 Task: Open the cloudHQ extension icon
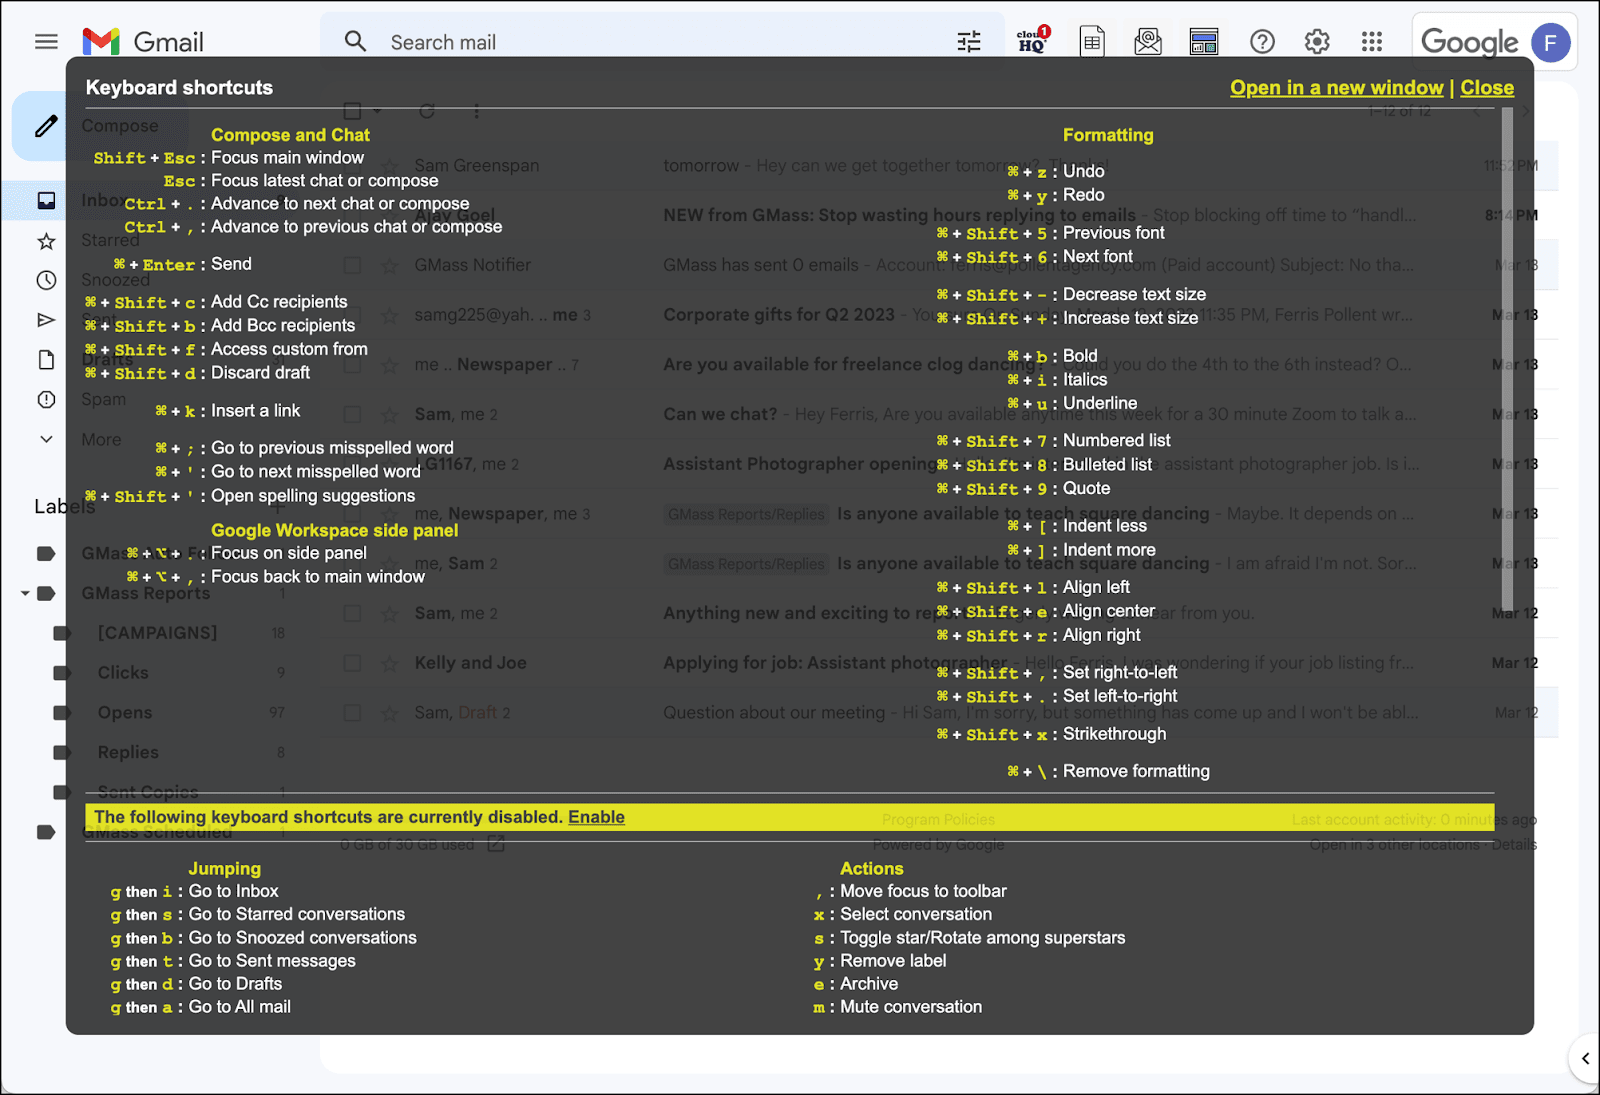1034,41
